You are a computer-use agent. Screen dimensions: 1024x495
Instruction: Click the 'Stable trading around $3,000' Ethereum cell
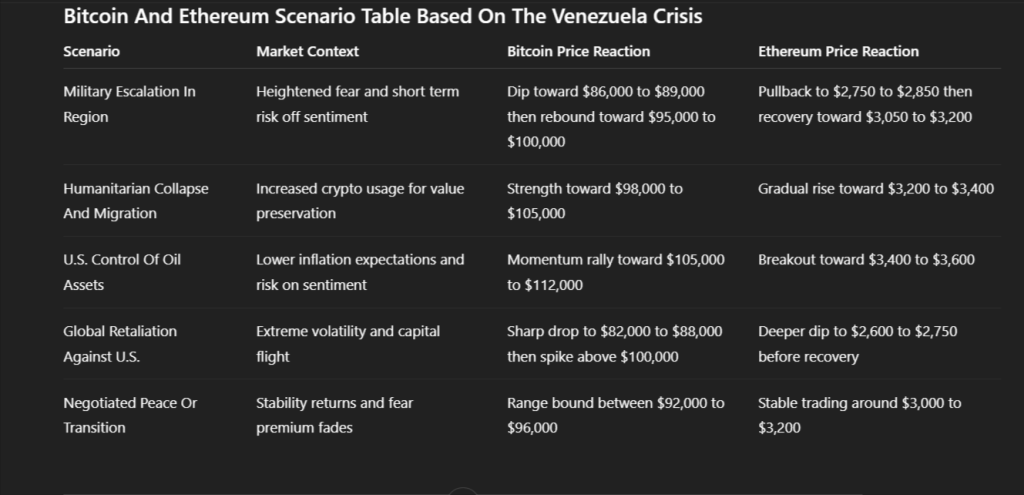coord(859,415)
